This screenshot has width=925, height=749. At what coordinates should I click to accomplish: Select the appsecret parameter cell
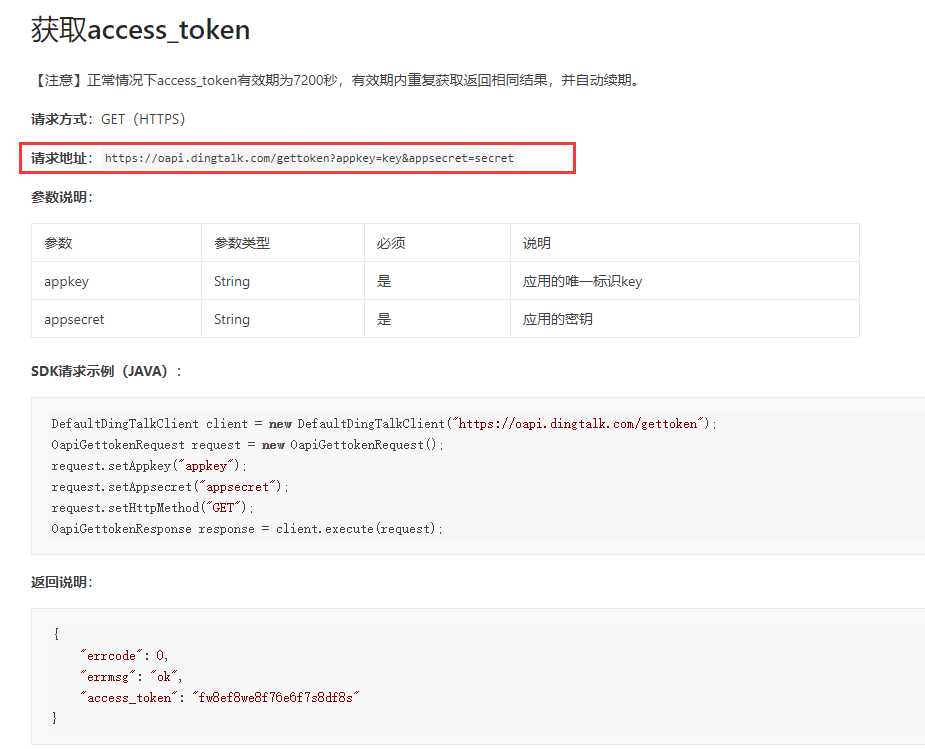tap(116, 319)
